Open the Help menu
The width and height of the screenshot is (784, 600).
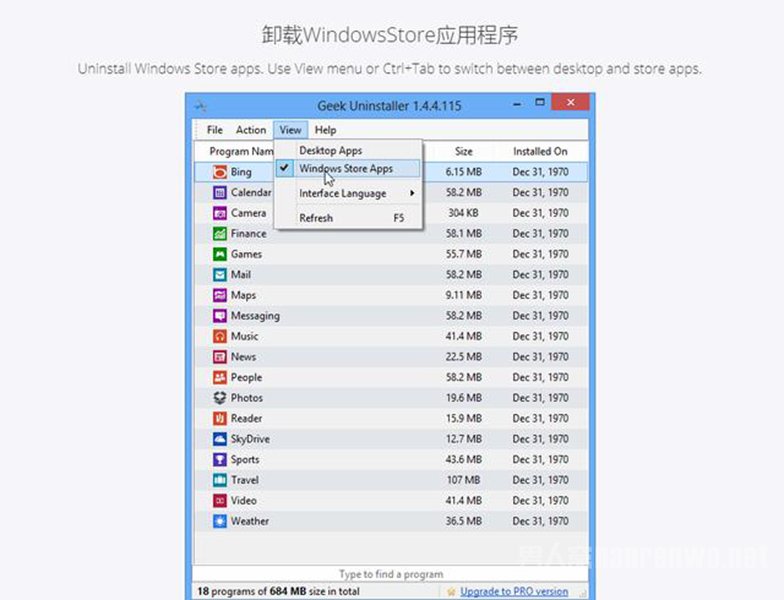(x=325, y=130)
